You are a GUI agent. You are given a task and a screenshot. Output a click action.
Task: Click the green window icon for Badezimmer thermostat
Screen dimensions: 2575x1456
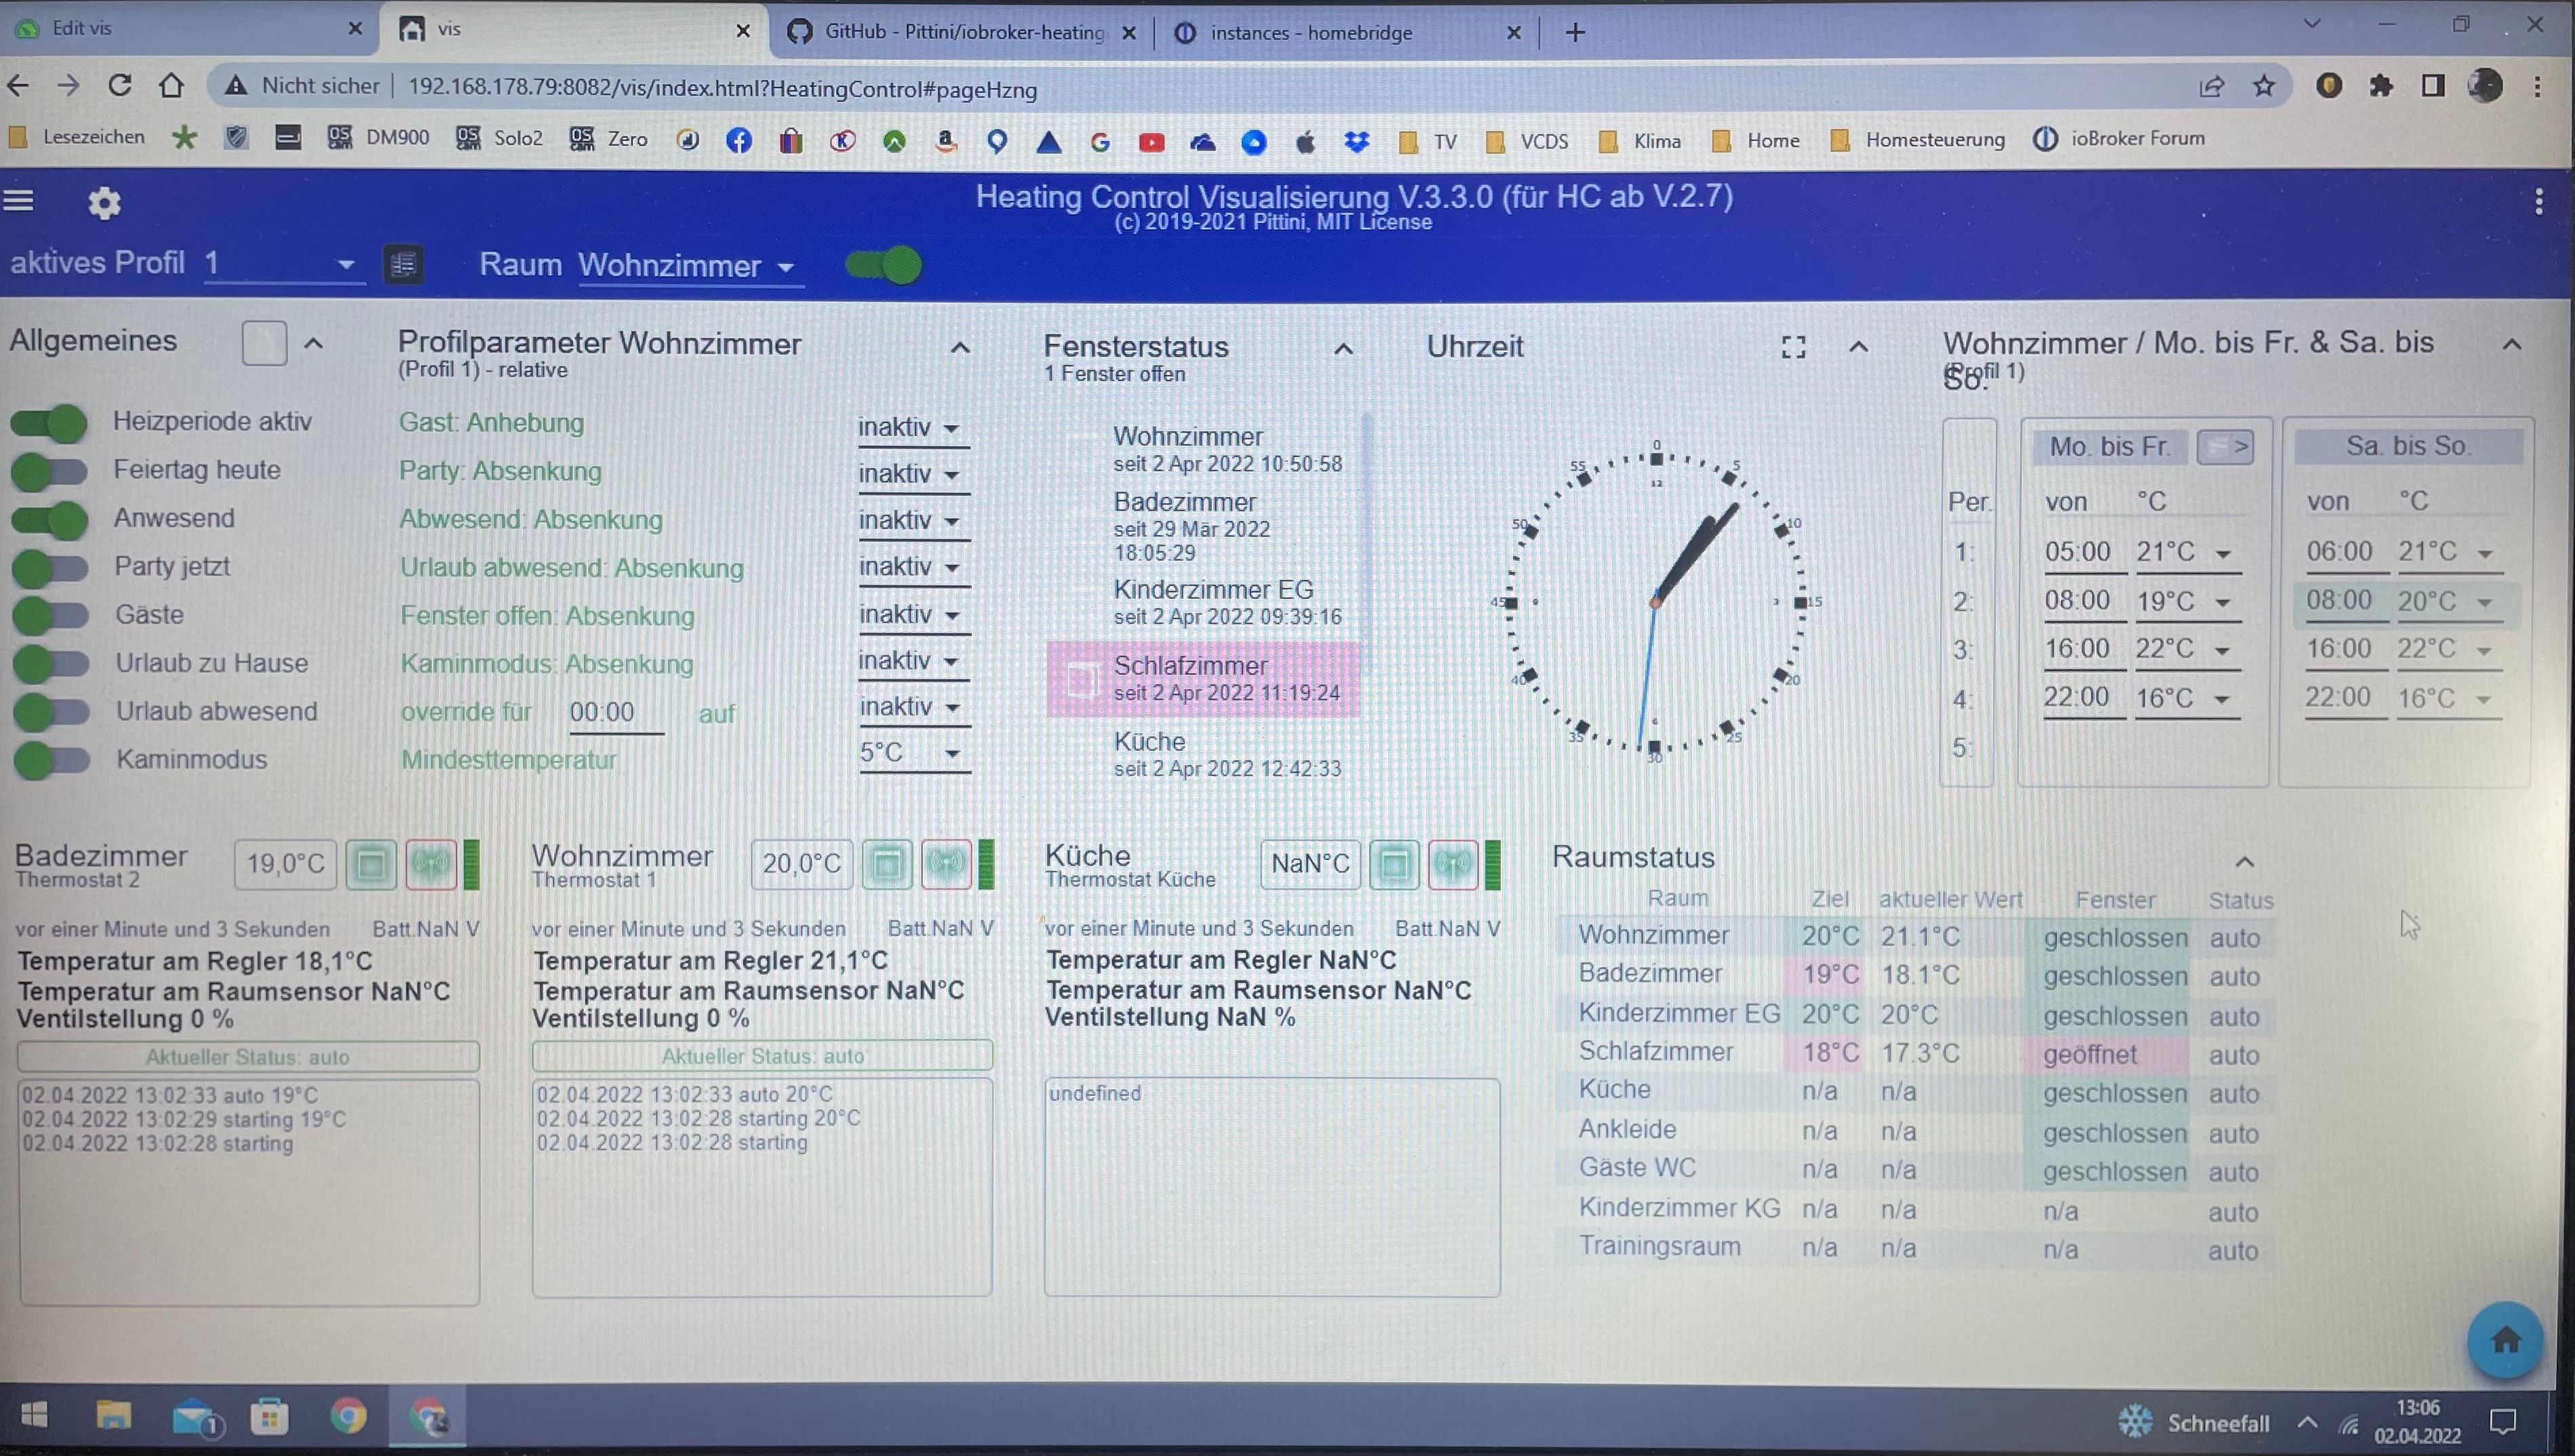coord(371,863)
